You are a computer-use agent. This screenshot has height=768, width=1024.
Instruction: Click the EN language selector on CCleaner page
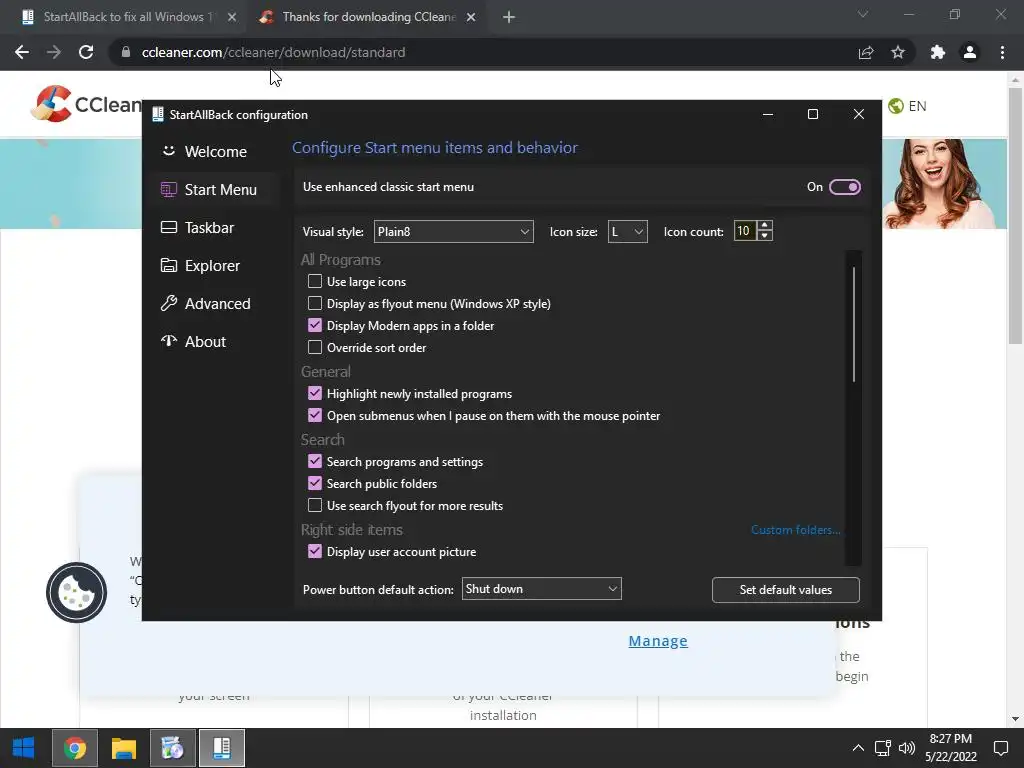point(908,106)
